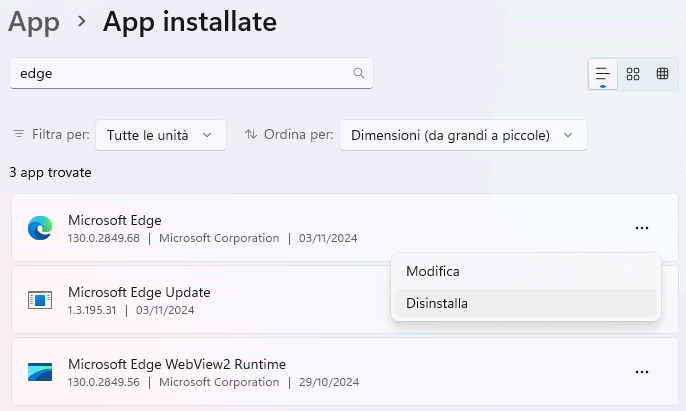Click the search magnifier icon
Screen dimensions: 686x411
pos(359,73)
